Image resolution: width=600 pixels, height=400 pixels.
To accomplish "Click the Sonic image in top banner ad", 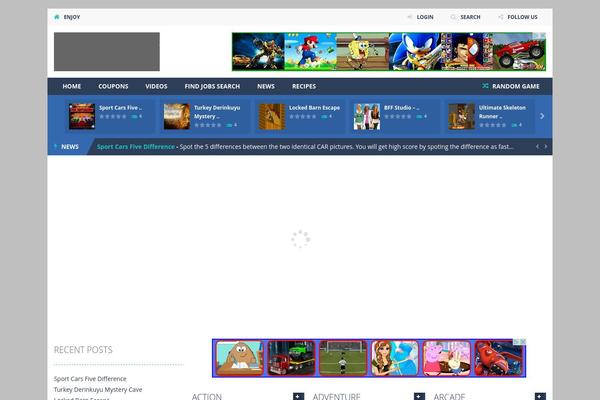I will (x=415, y=52).
